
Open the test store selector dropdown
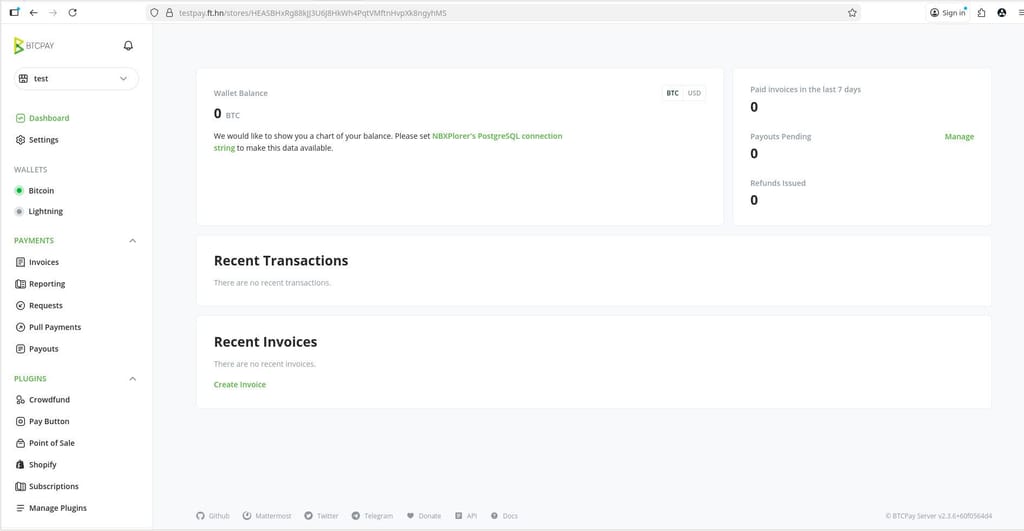76,78
